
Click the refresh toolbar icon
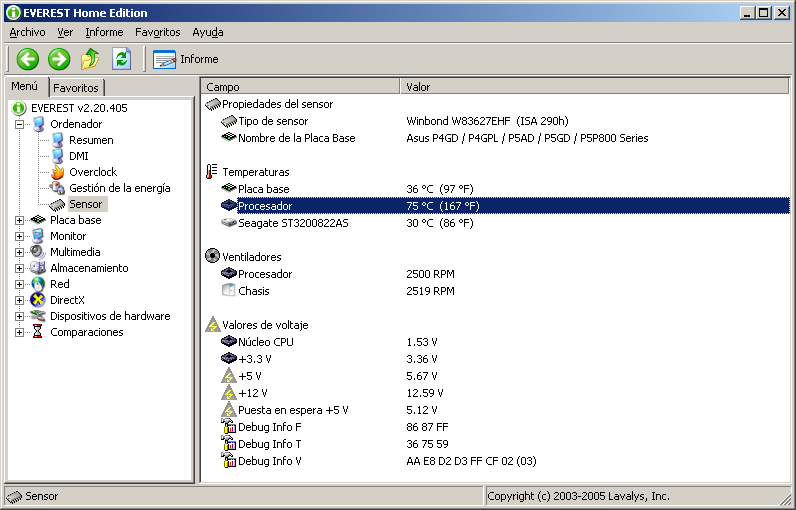coord(121,59)
